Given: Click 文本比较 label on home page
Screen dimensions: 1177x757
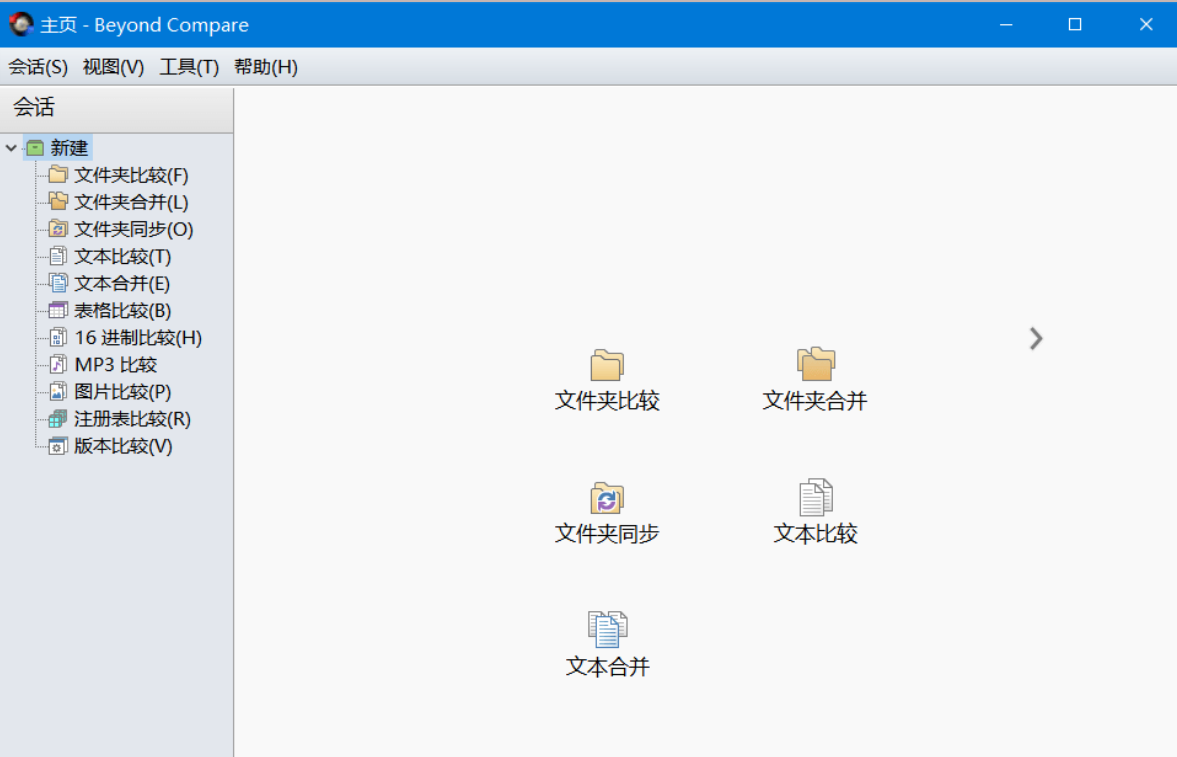Looking at the screenshot, I should point(815,534).
